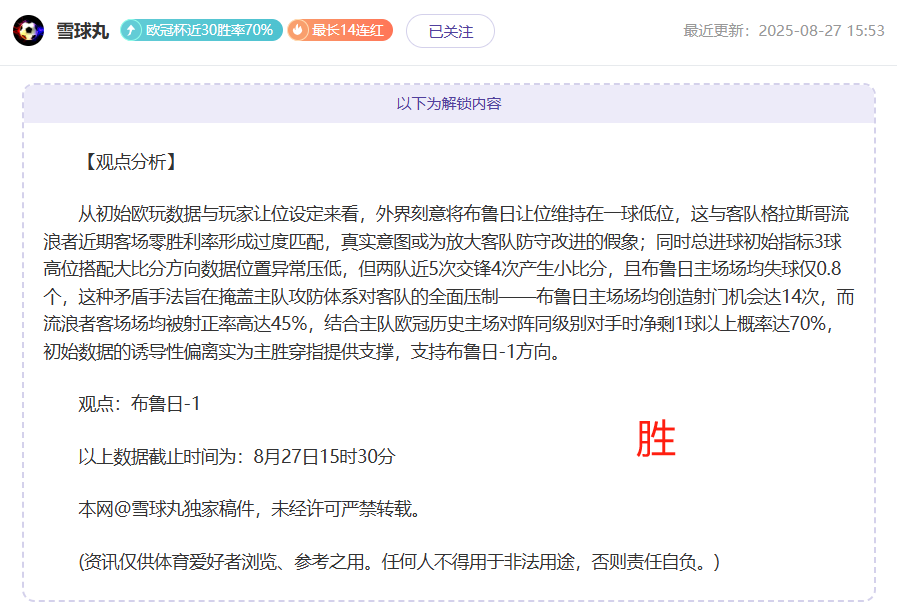This screenshot has height=615, width=897.
Task: Click the up-arrow icon in win-rate badge
Action: [x=131, y=30]
